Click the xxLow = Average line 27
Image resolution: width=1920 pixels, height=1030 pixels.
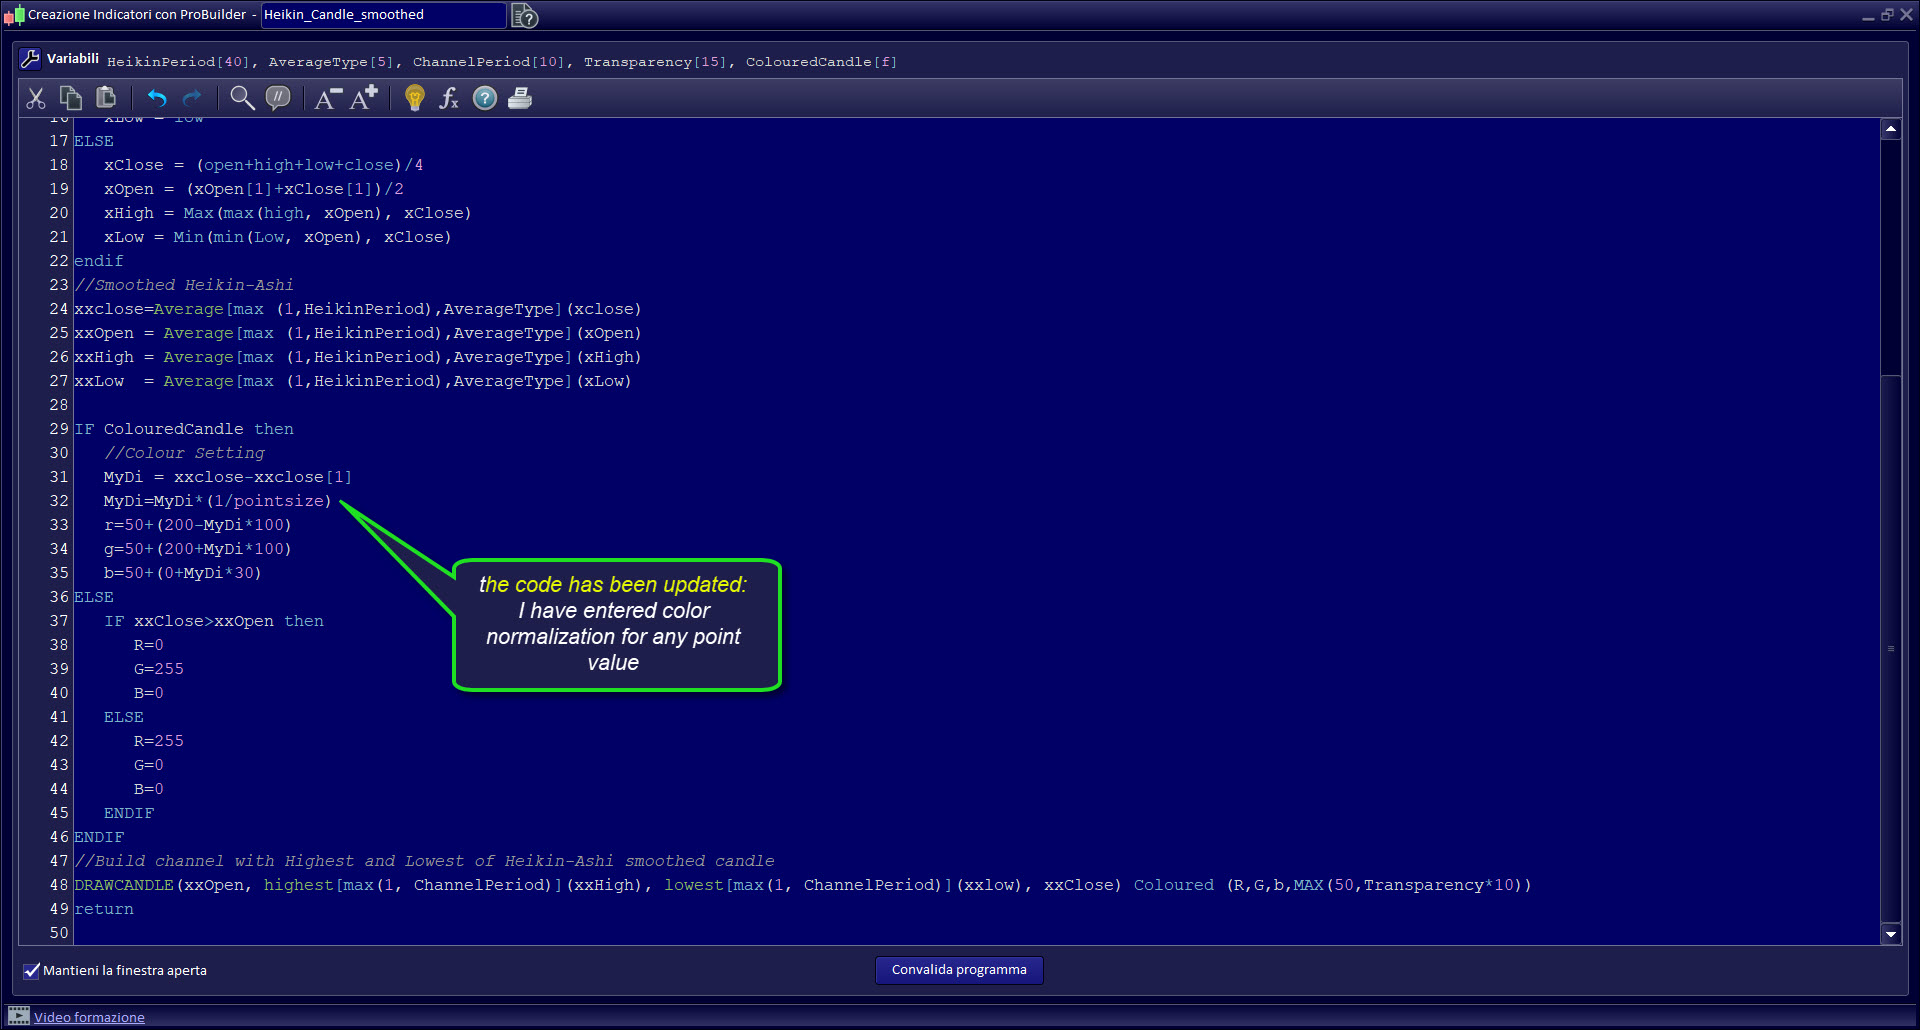point(353,381)
